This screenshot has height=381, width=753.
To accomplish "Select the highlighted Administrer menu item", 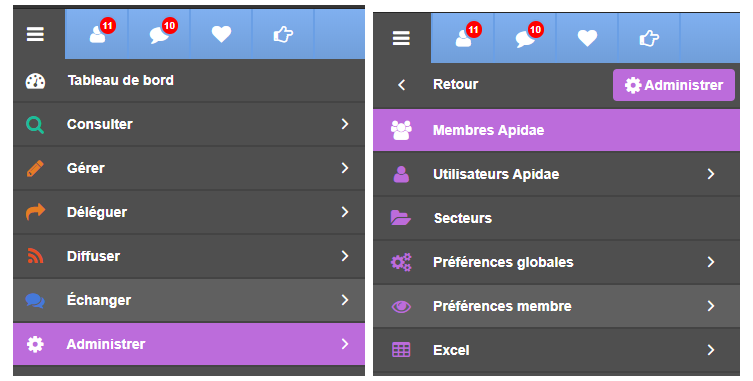I will [189, 344].
